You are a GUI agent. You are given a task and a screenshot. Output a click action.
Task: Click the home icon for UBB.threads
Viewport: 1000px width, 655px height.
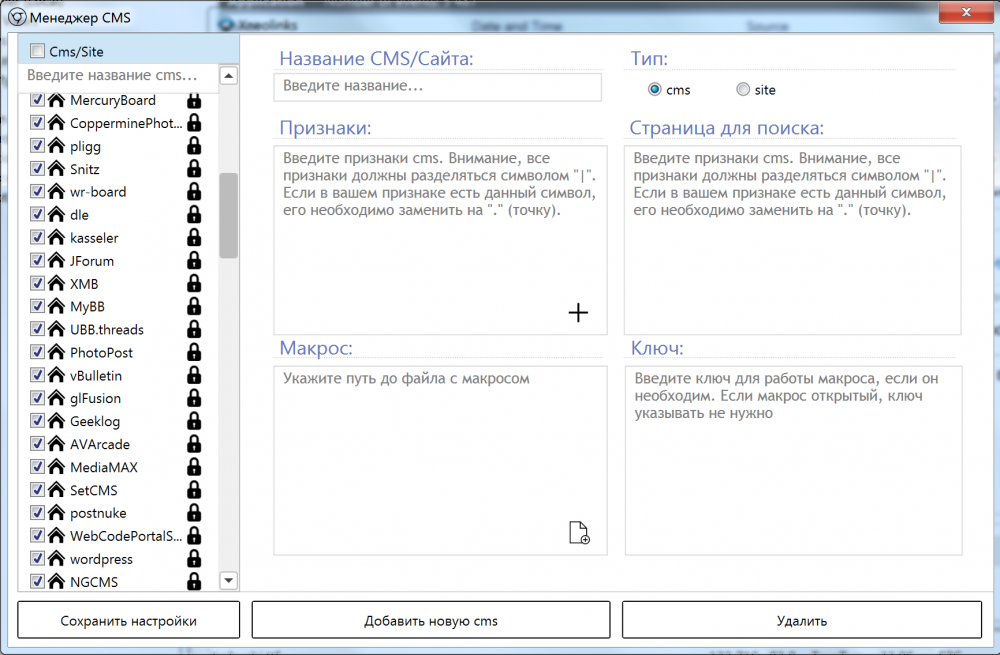pyautogui.click(x=56, y=329)
